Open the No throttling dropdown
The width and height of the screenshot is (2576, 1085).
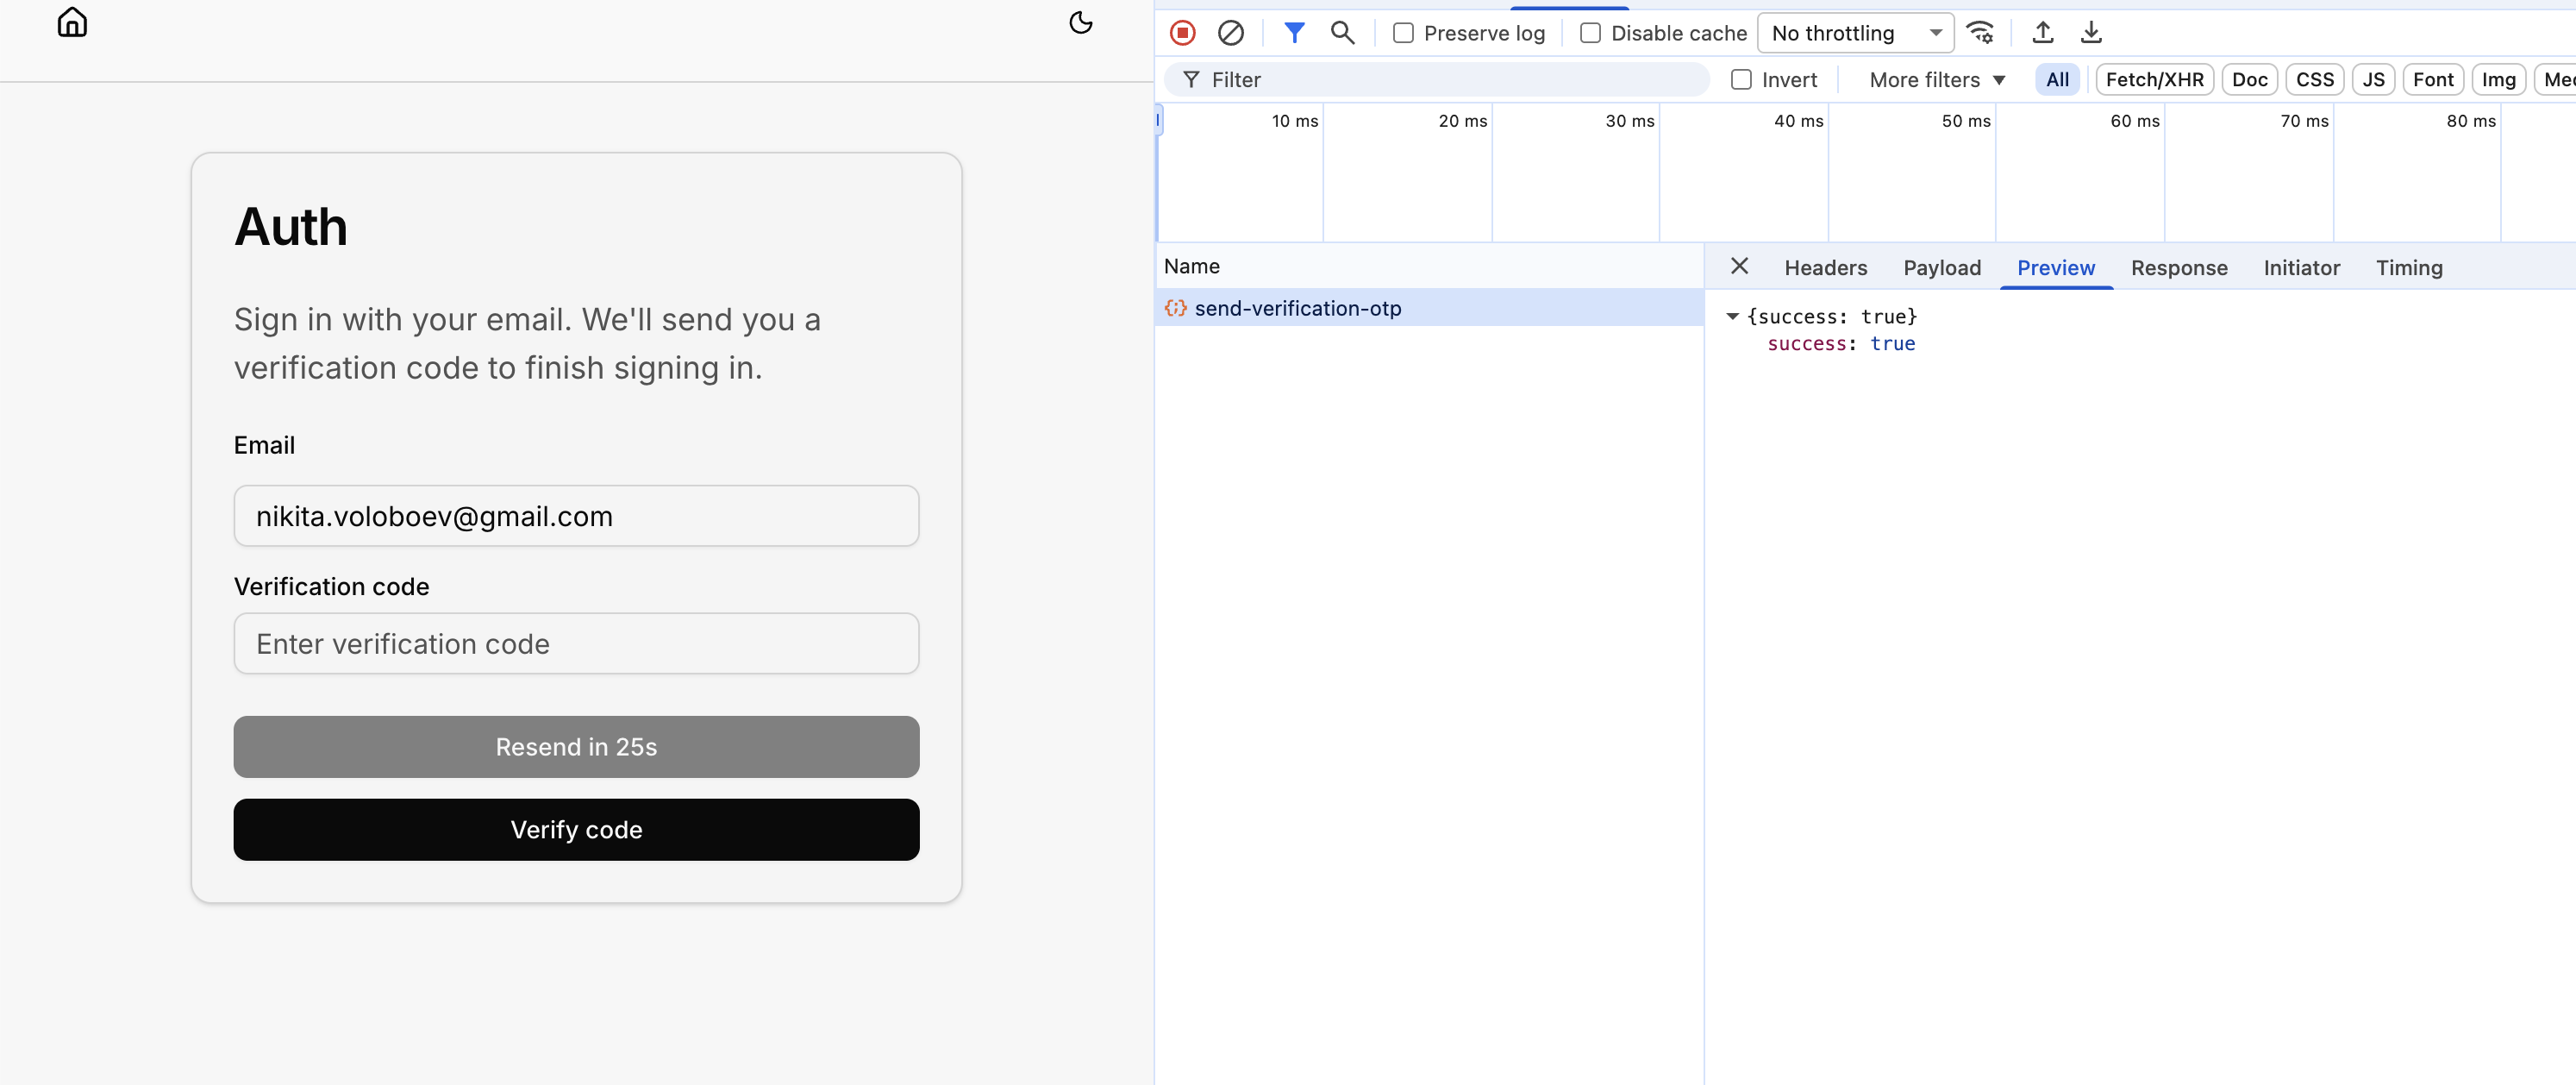[1854, 33]
